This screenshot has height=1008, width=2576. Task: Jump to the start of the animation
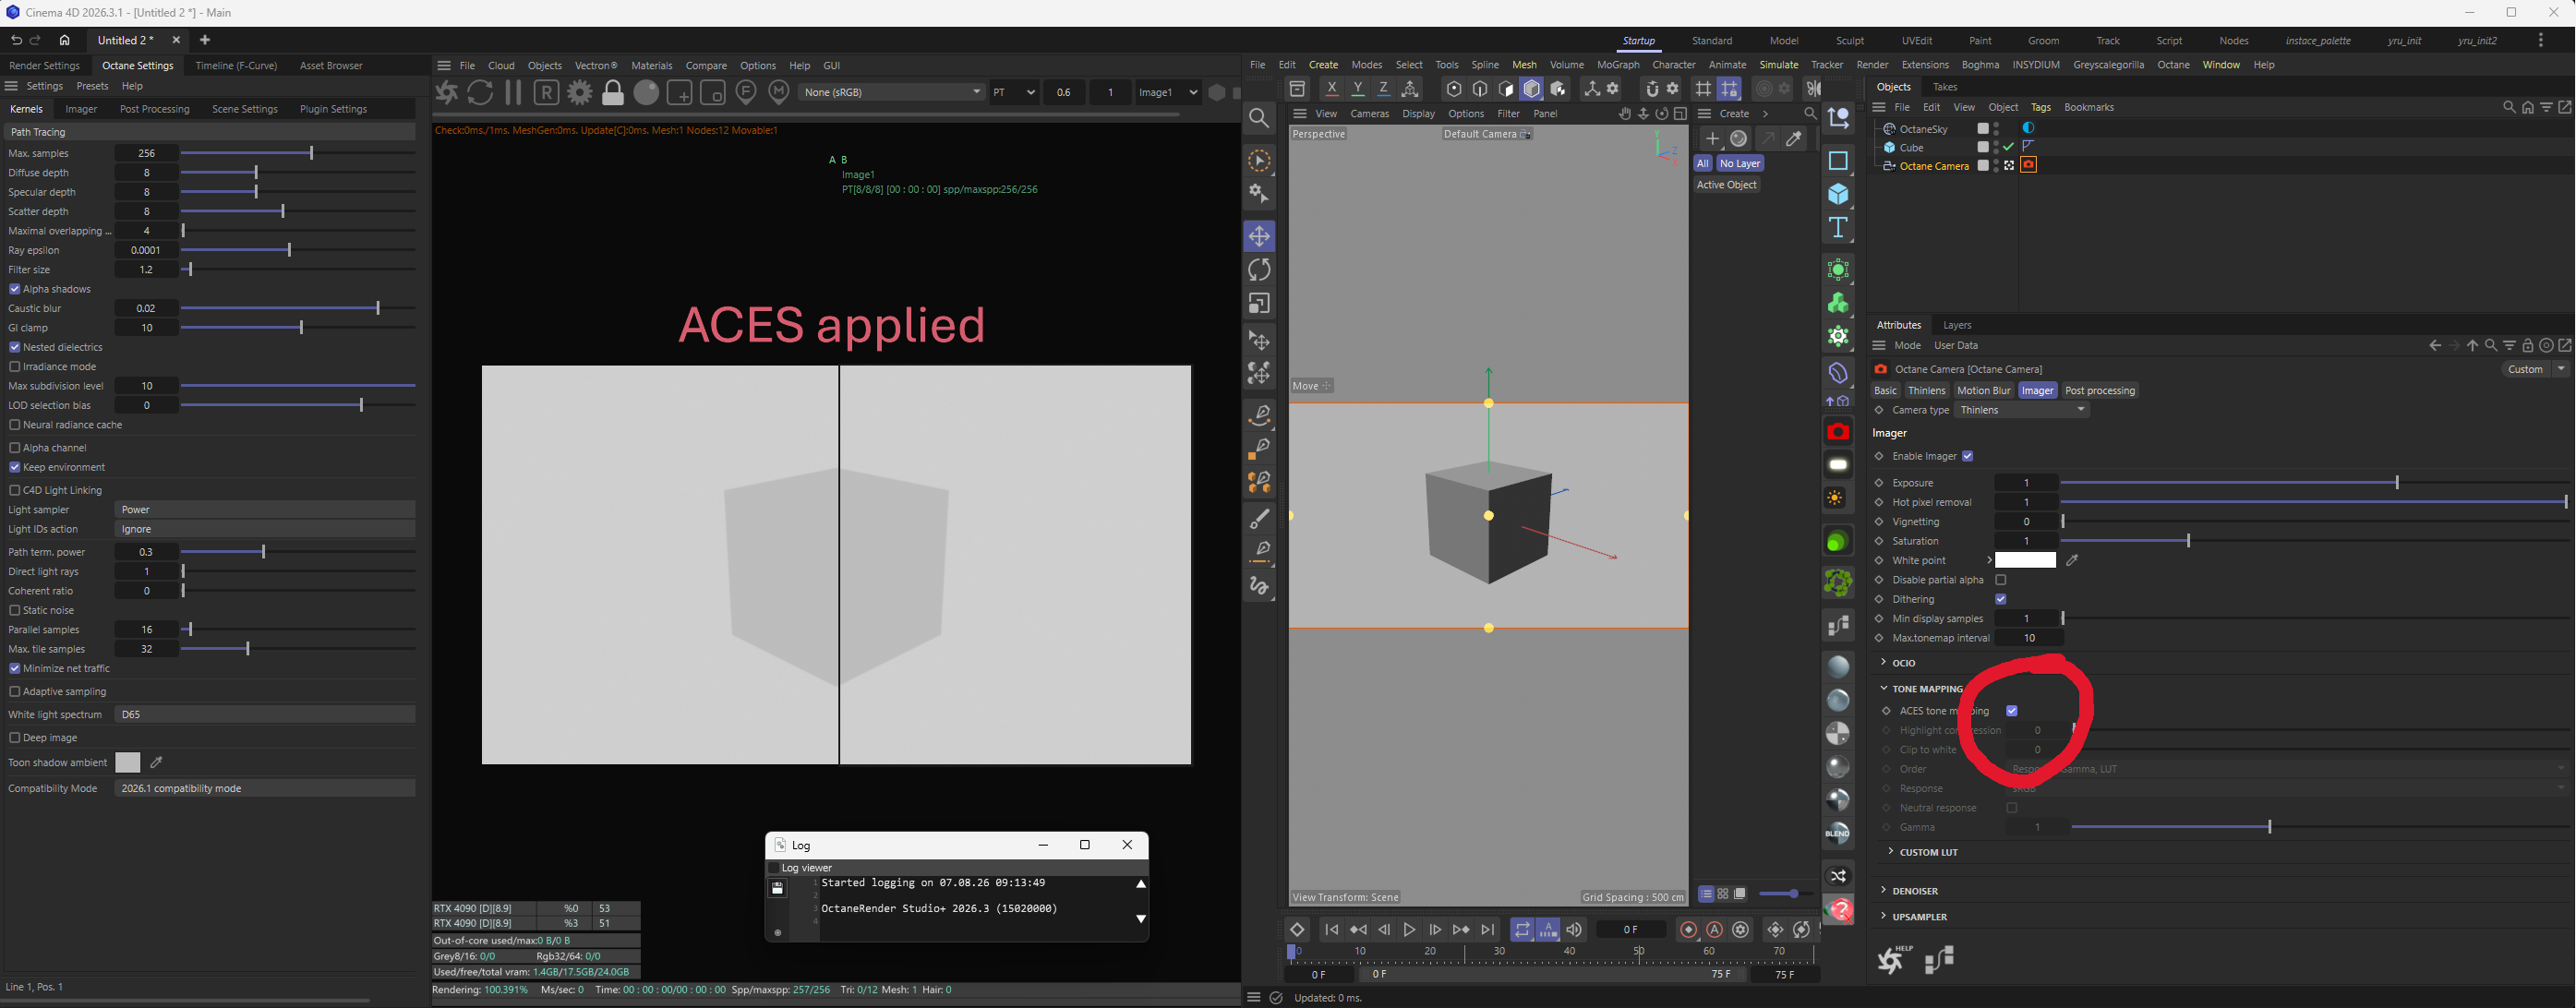tap(1331, 930)
